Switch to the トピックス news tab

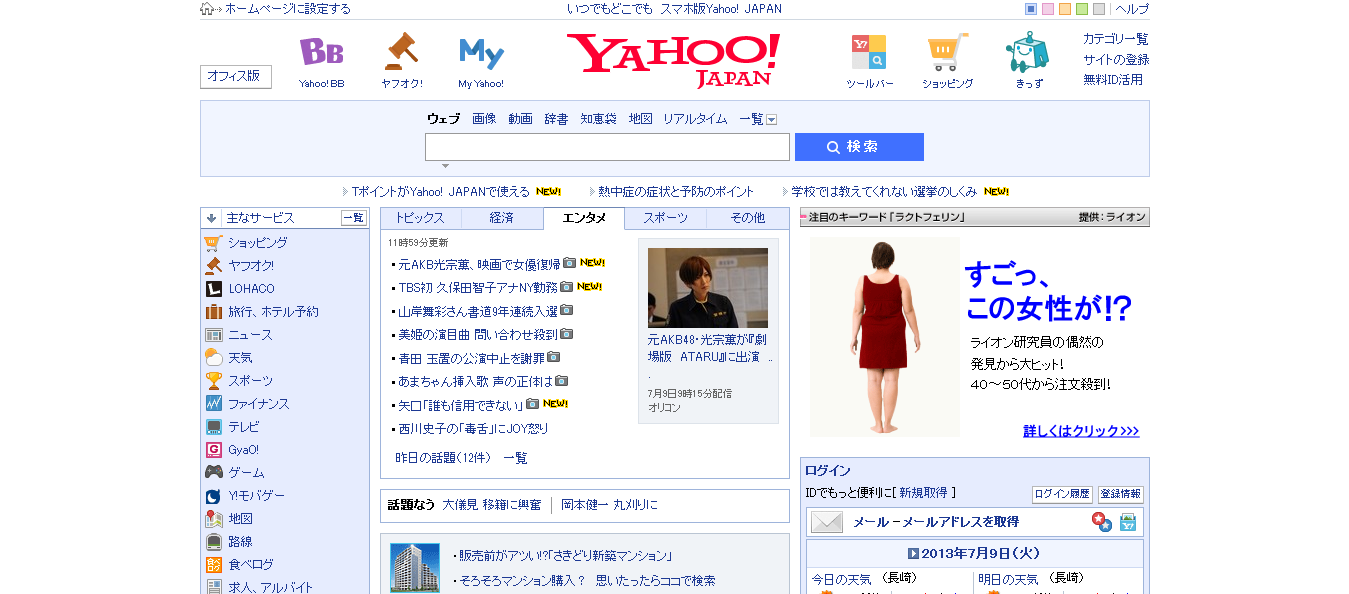420,218
